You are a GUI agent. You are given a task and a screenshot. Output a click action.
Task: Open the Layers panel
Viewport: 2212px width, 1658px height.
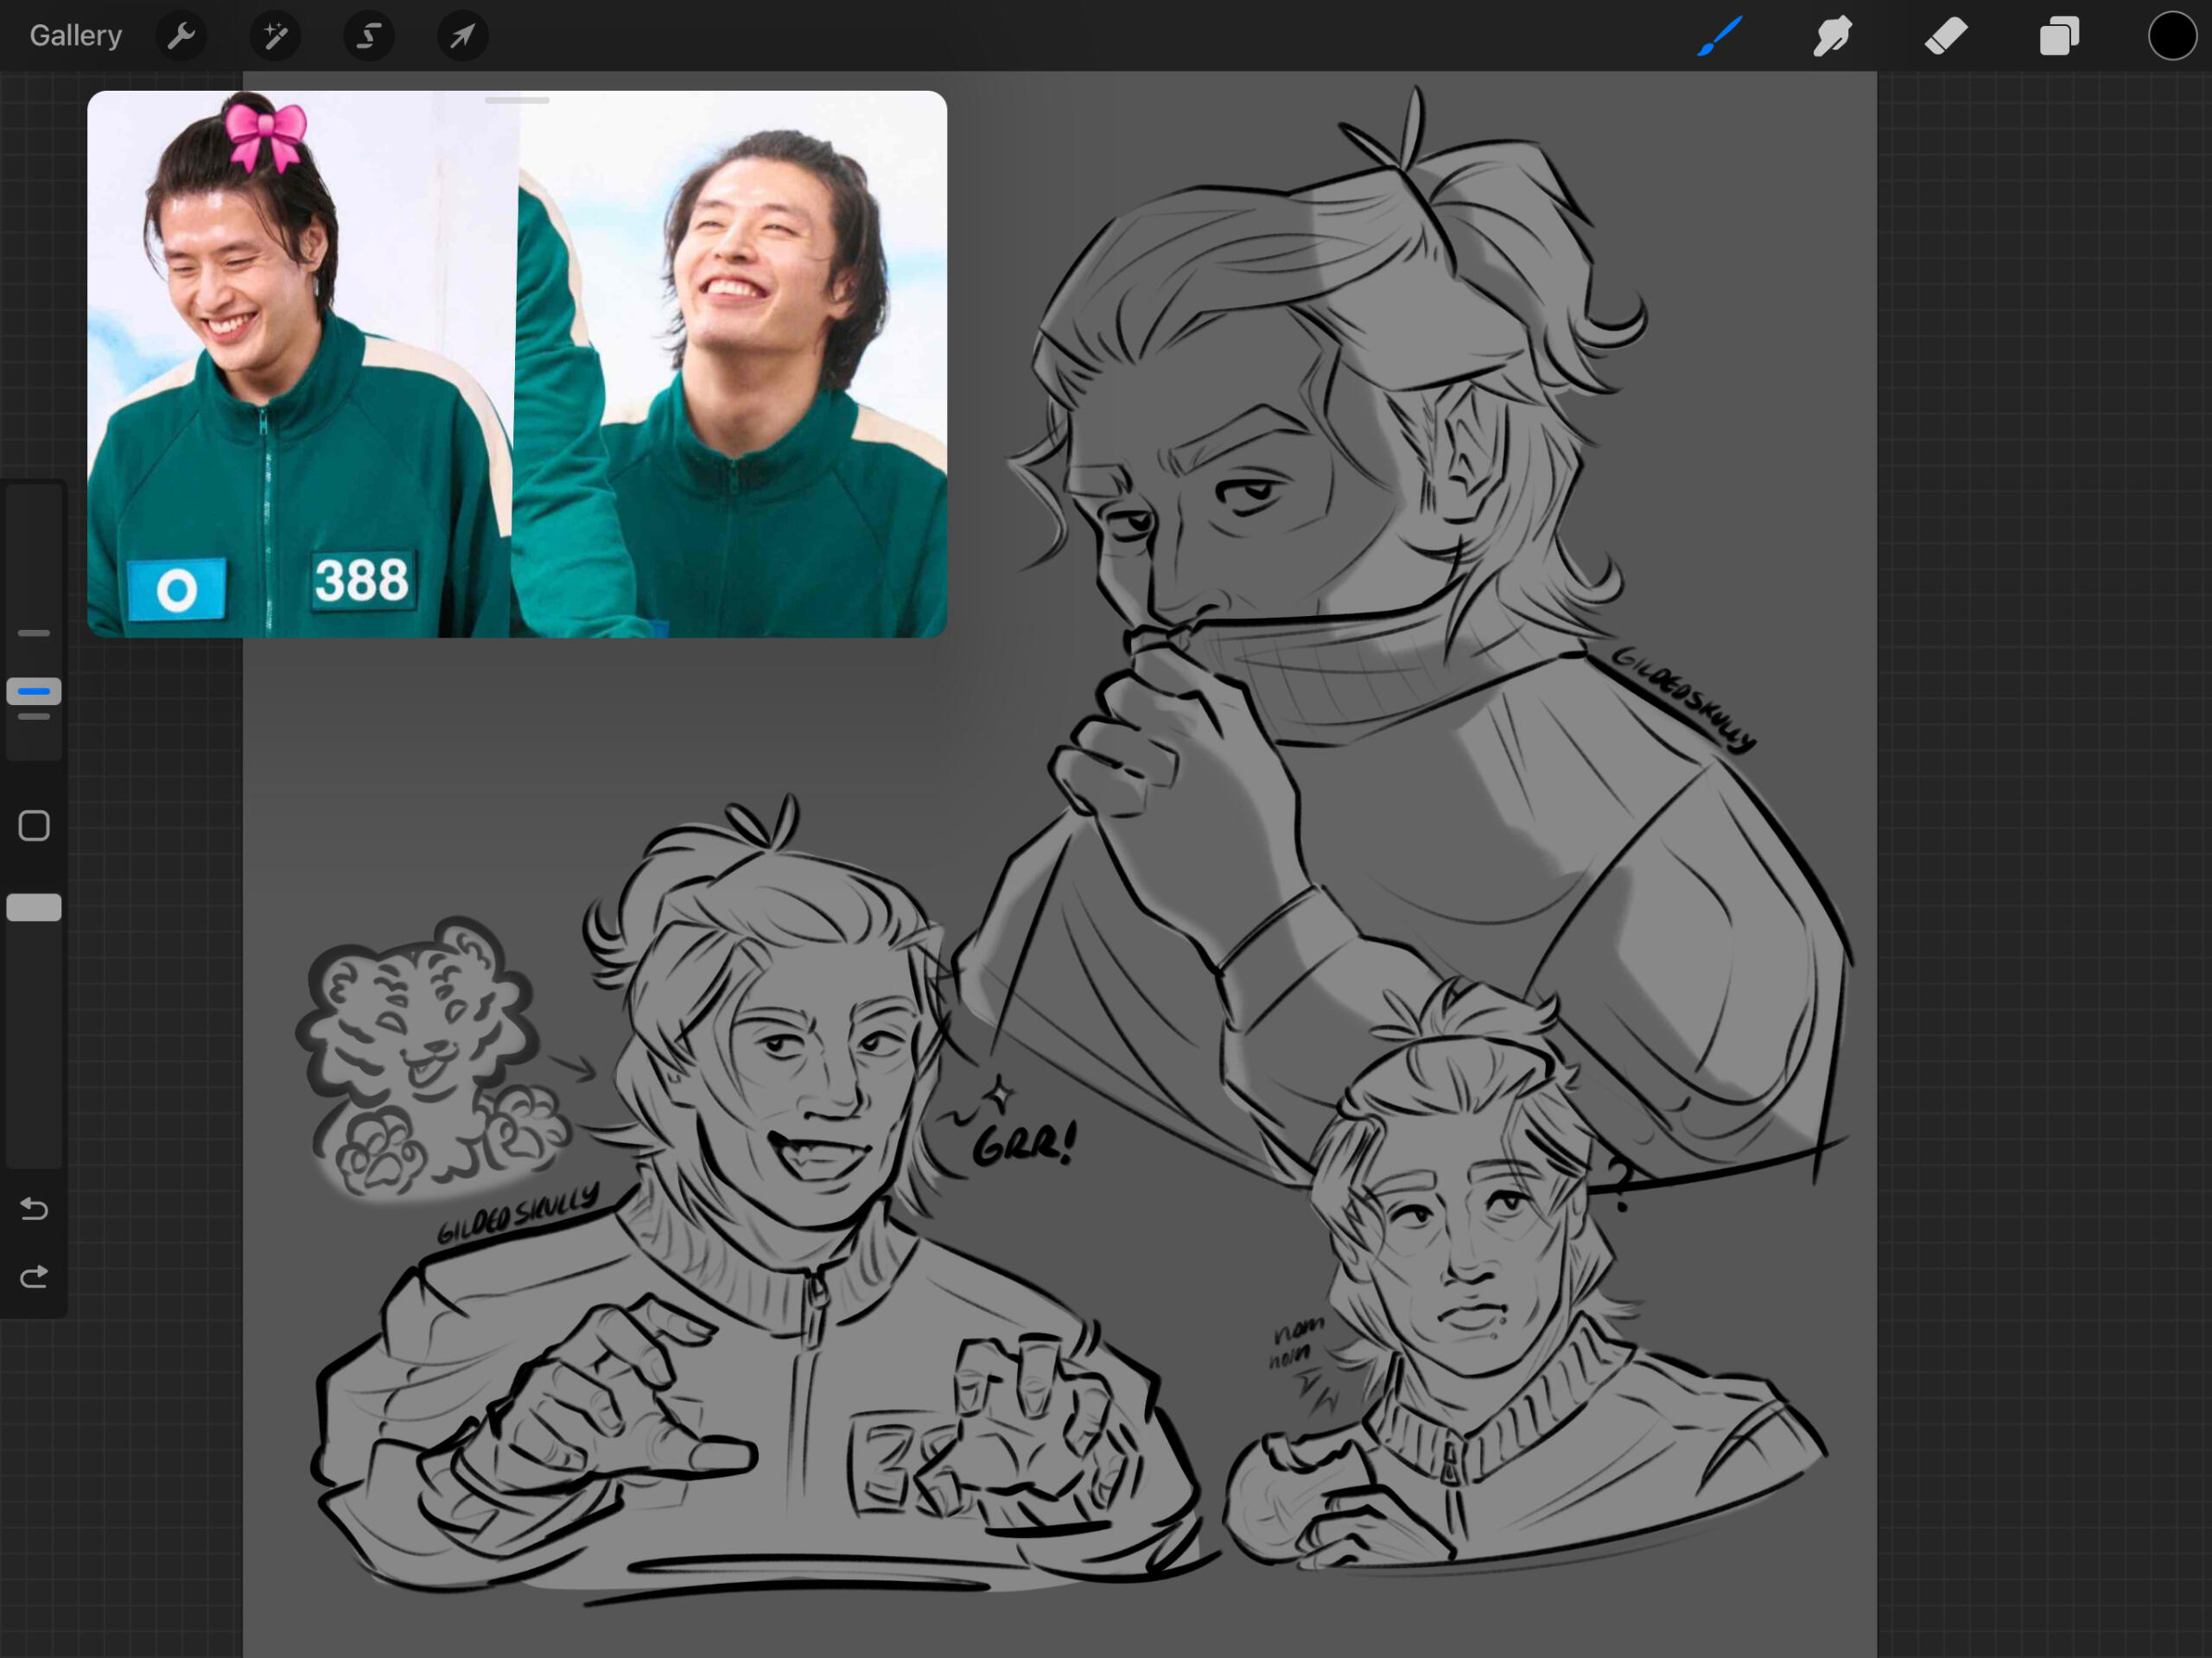2059,37
